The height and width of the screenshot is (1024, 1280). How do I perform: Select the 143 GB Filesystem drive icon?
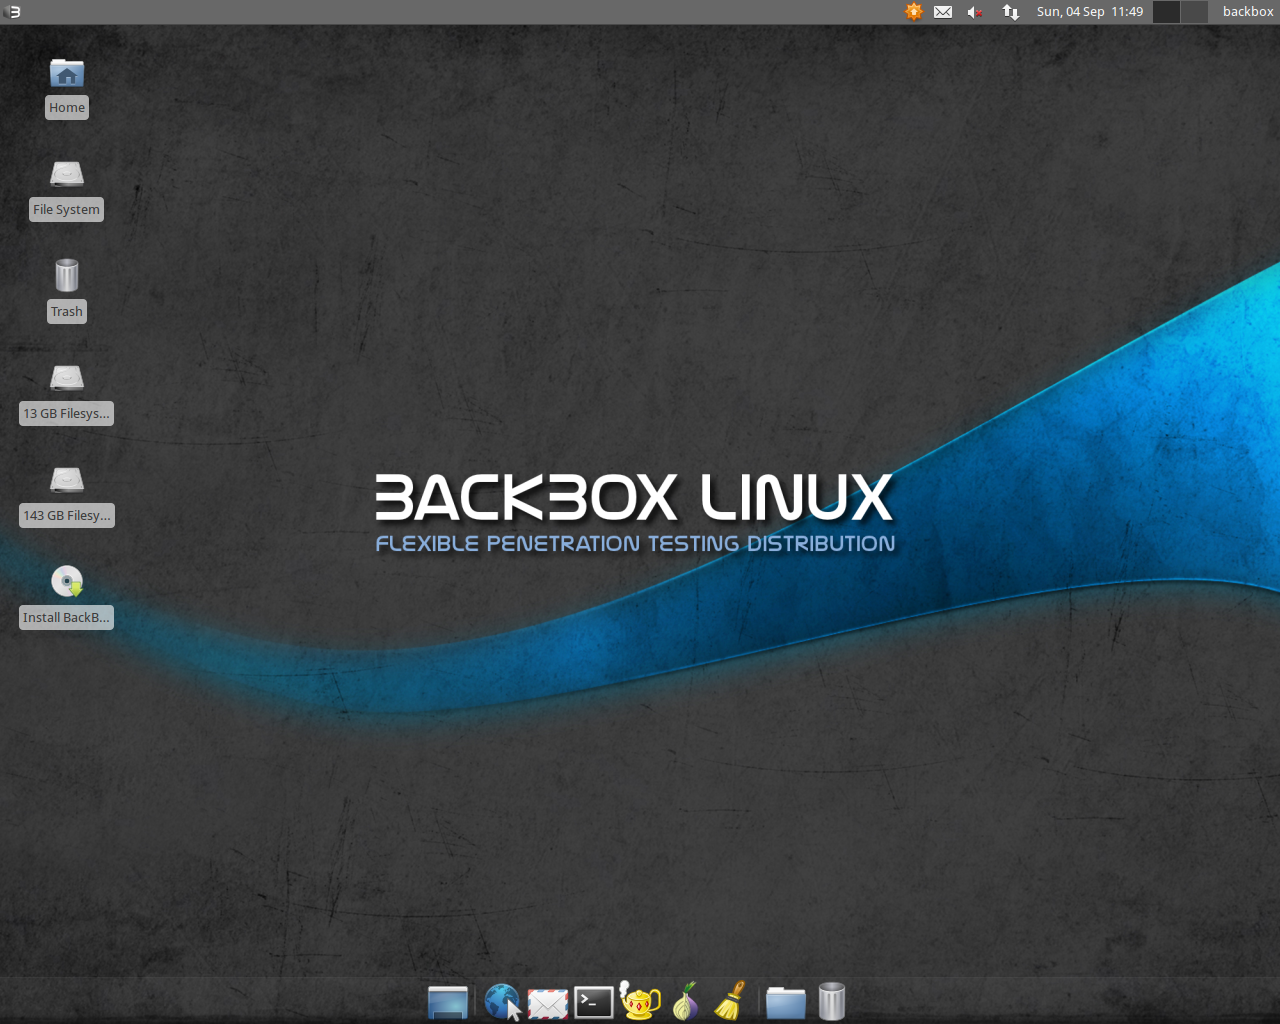pyautogui.click(x=67, y=480)
